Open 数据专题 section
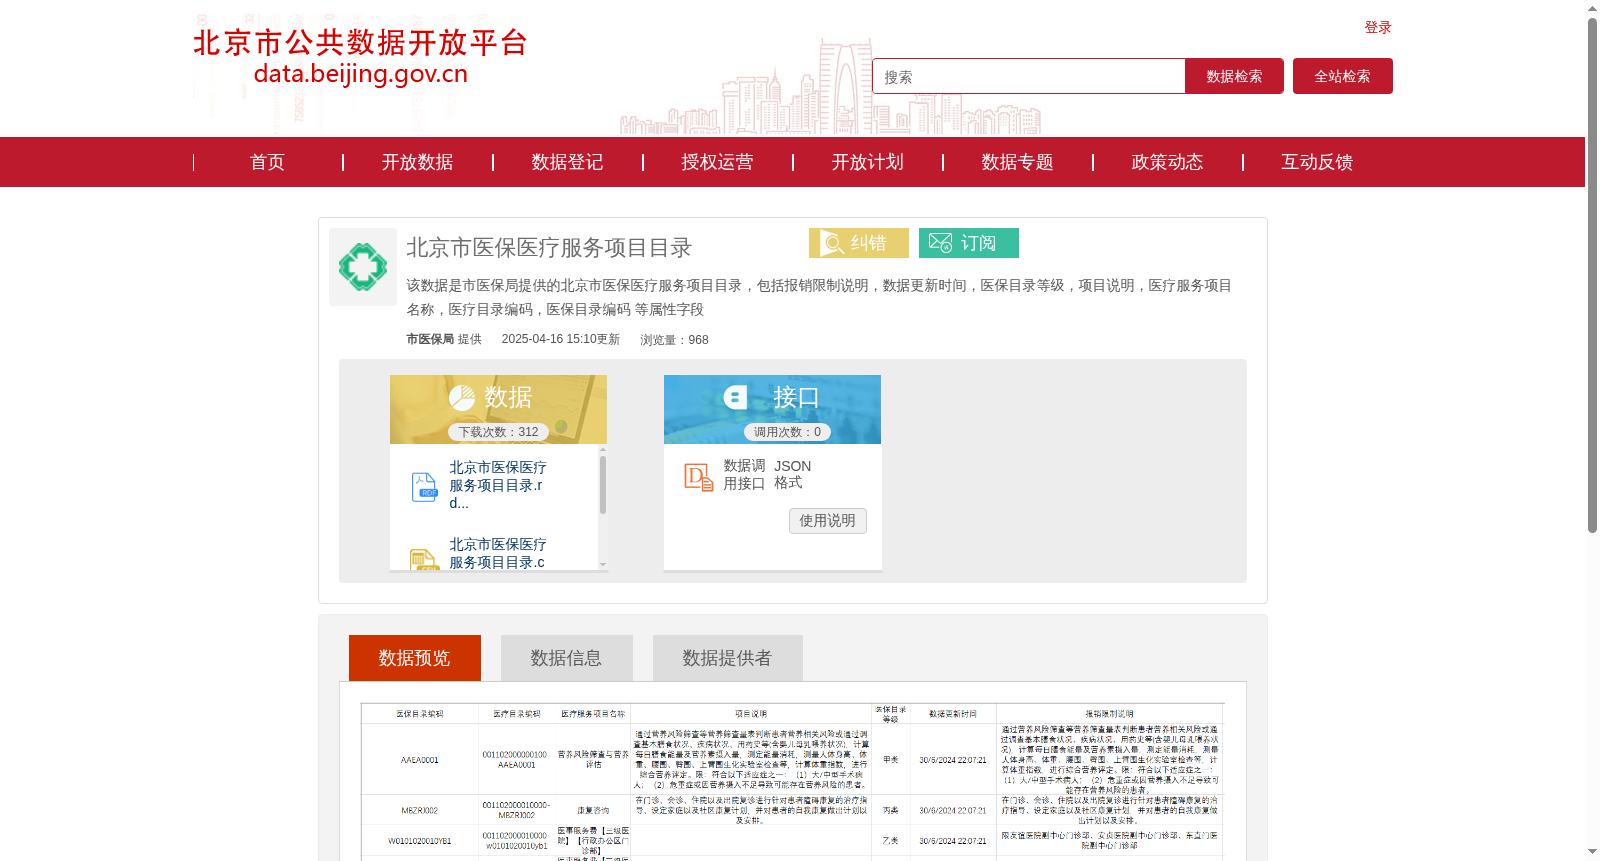 click(1017, 162)
